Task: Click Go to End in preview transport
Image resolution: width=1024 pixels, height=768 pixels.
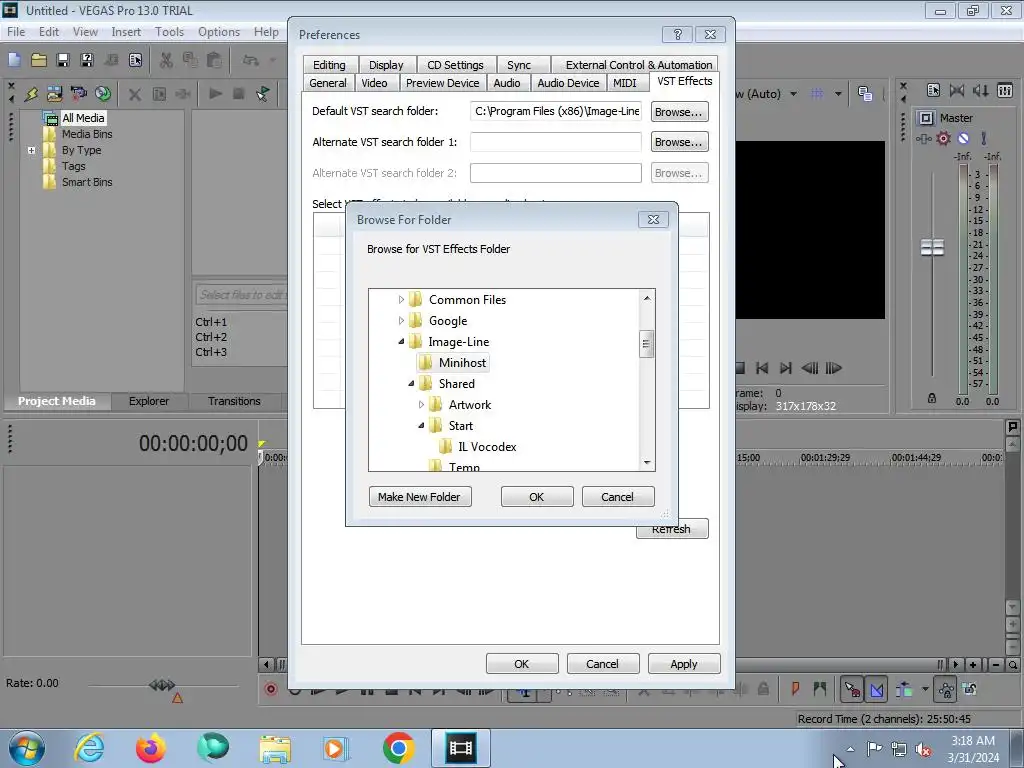Action: tap(786, 368)
